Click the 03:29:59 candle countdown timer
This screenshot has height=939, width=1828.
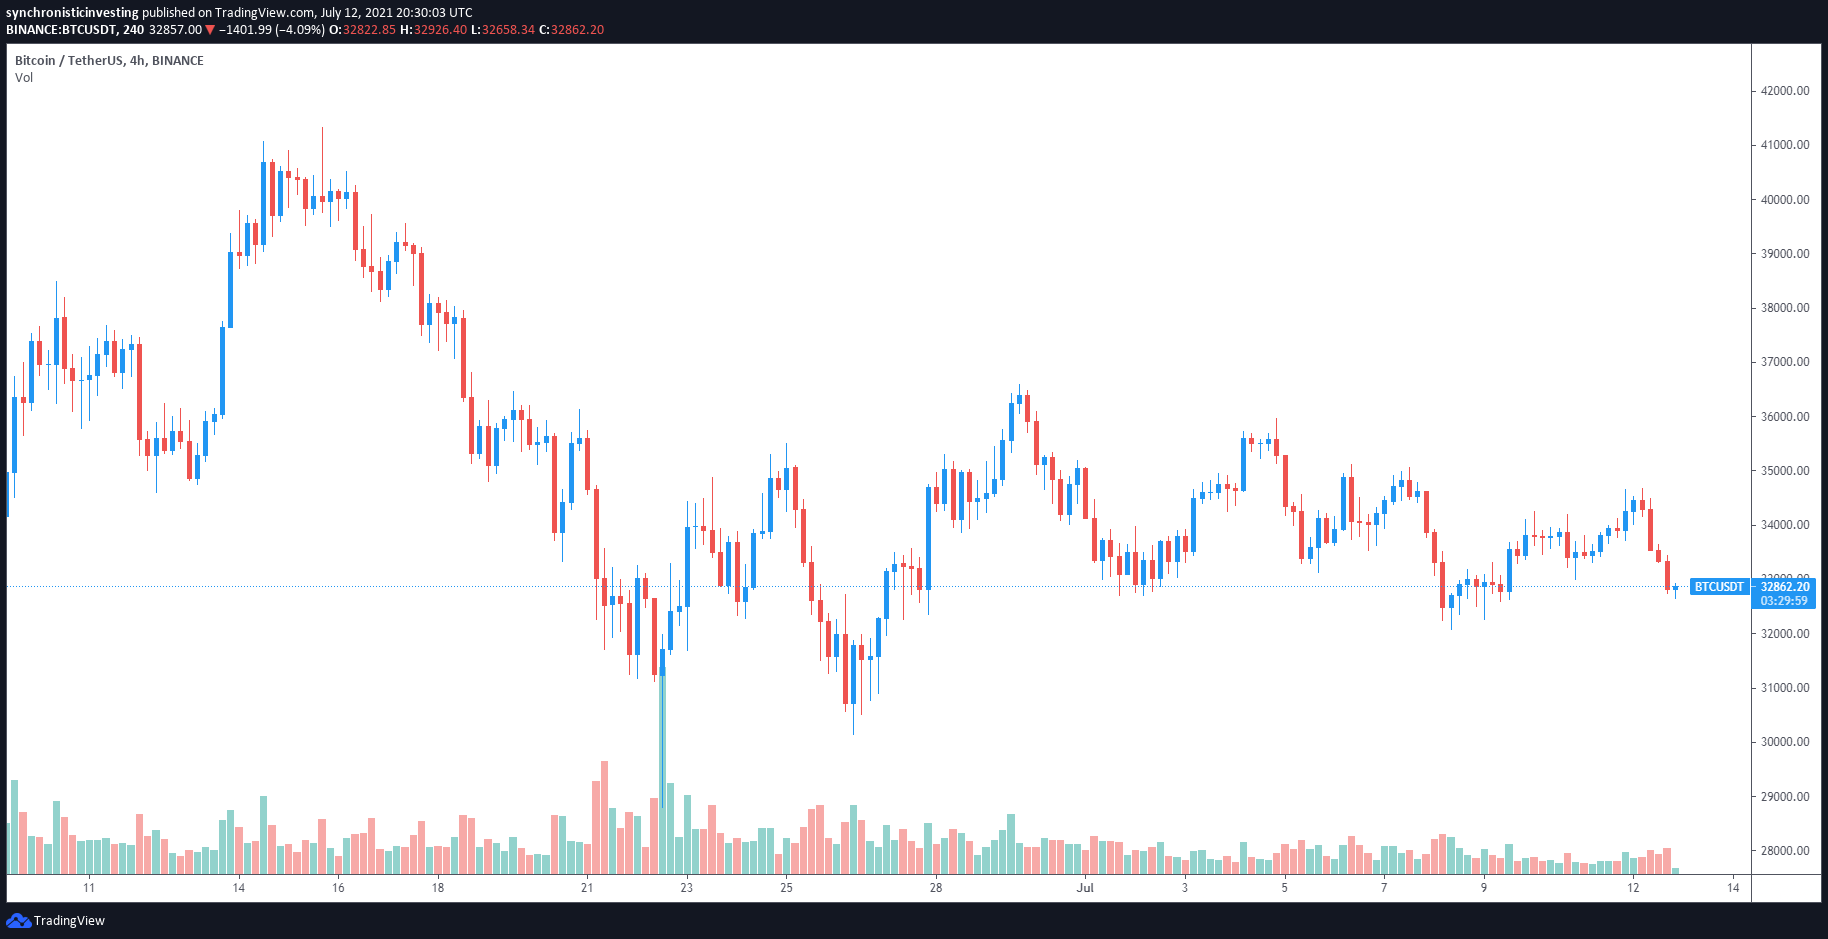click(x=1784, y=601)
